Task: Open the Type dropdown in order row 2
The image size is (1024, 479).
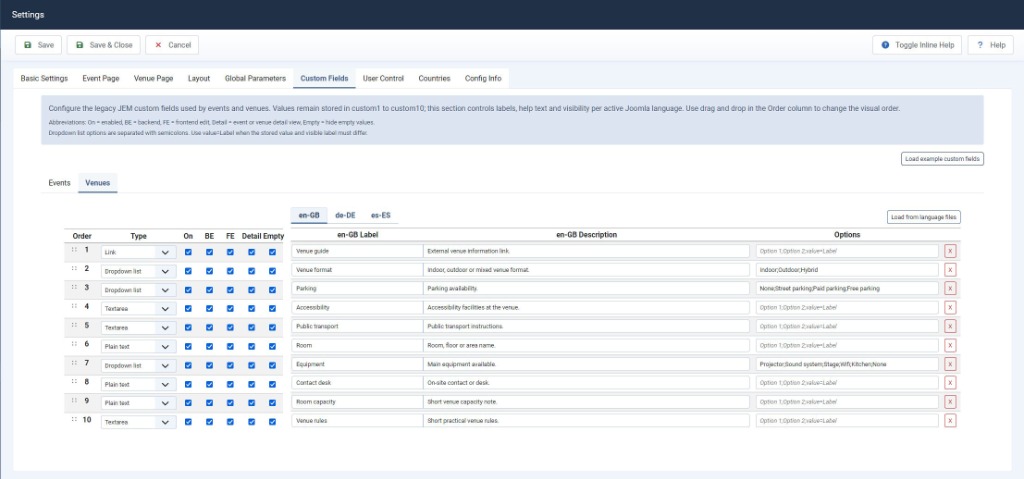Action: point(138,271)
